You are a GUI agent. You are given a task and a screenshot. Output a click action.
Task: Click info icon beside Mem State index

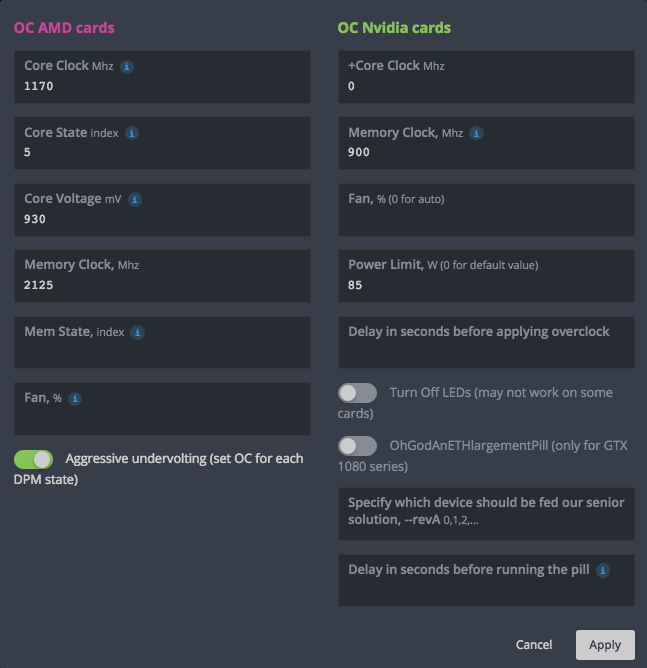138,333
